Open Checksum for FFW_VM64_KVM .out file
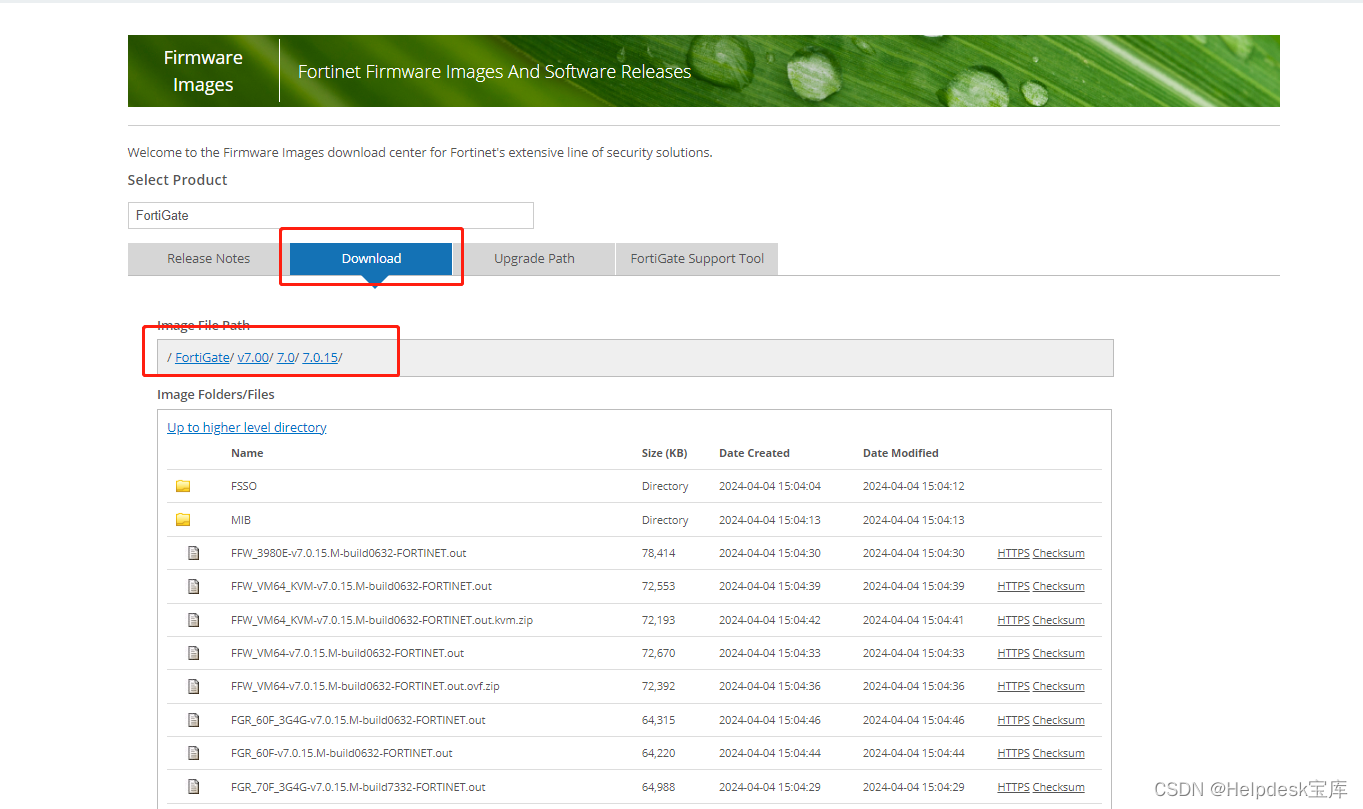Image resolution: width=1363 pixels, height=809 pixels. [1058, 586]
